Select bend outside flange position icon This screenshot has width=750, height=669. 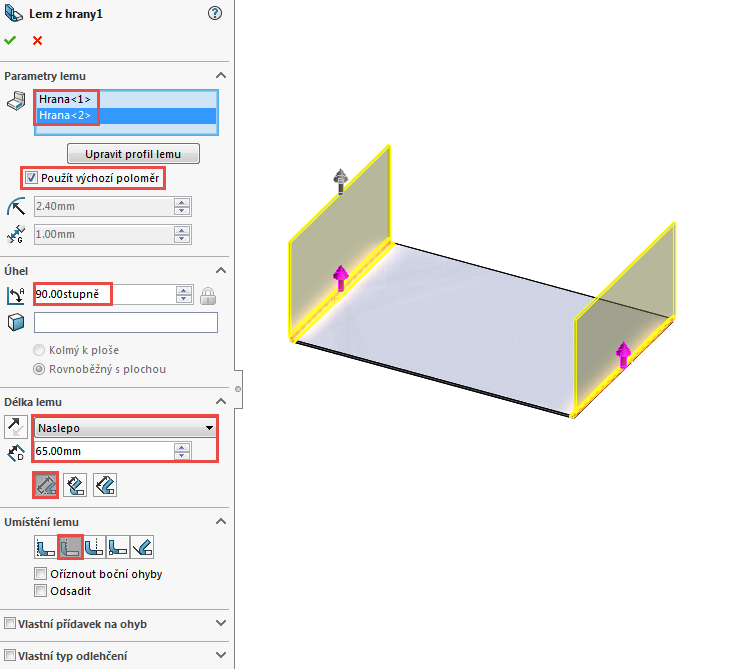click(x=94, y=547)
